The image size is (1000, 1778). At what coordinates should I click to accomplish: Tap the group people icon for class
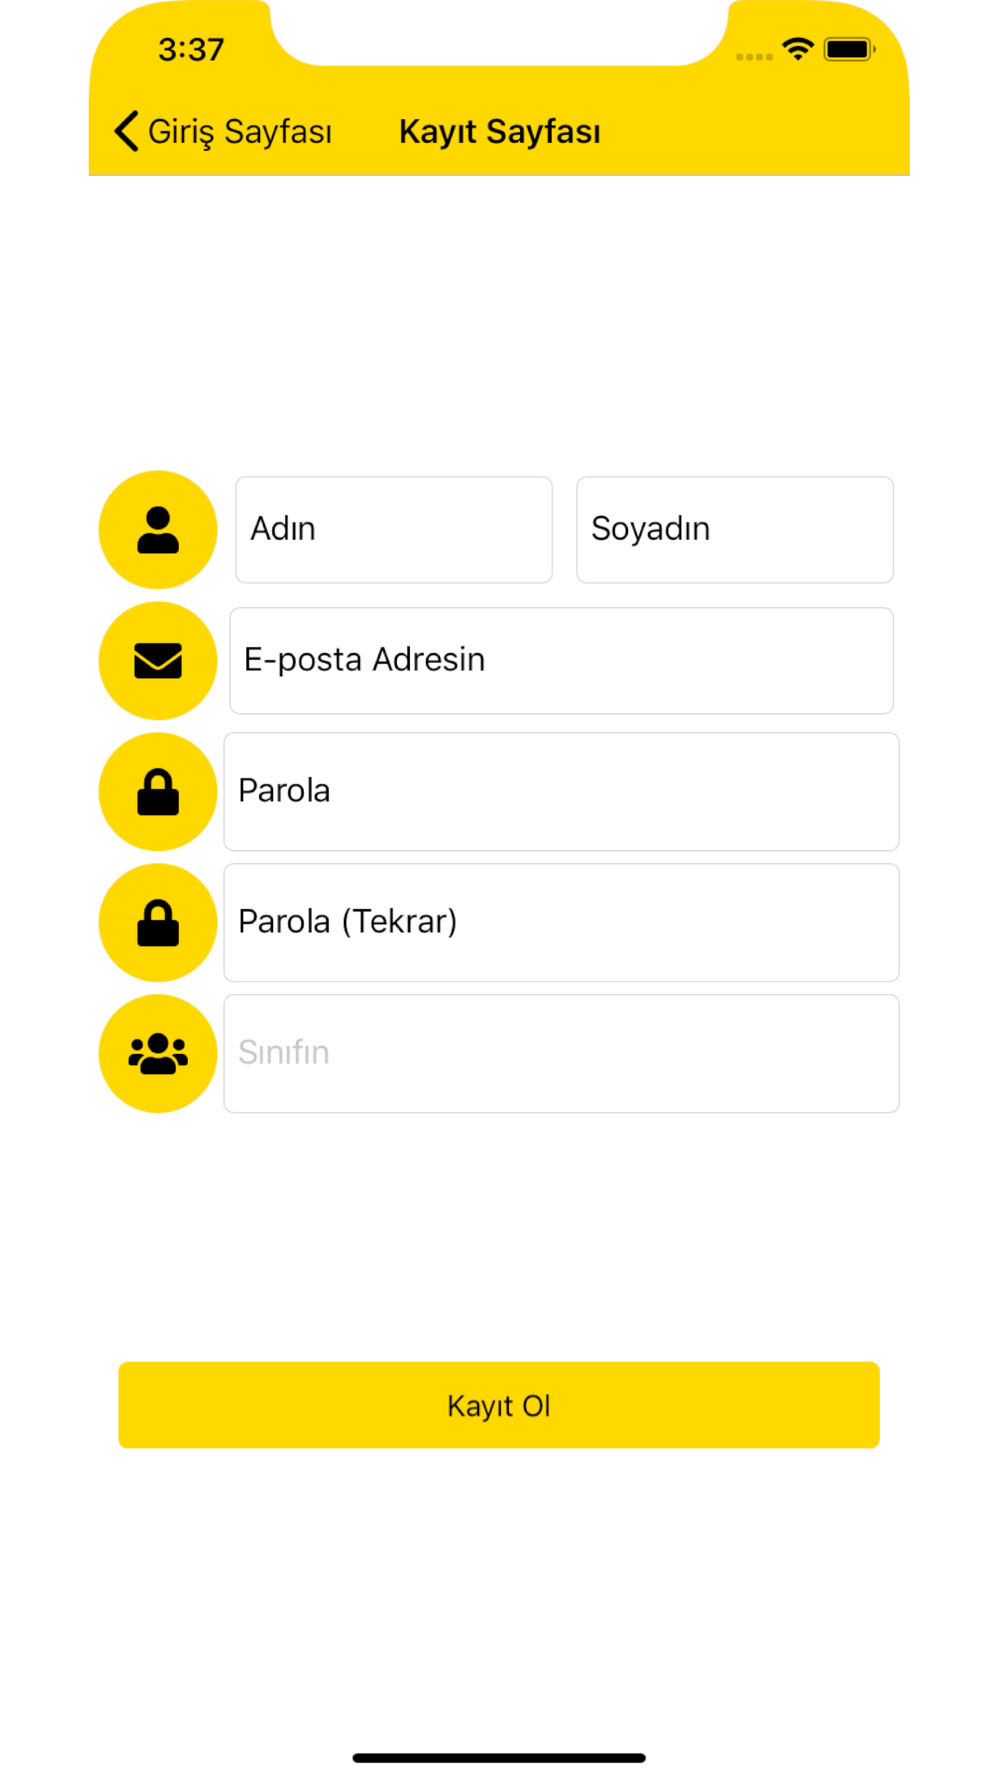coord(158,1054)
